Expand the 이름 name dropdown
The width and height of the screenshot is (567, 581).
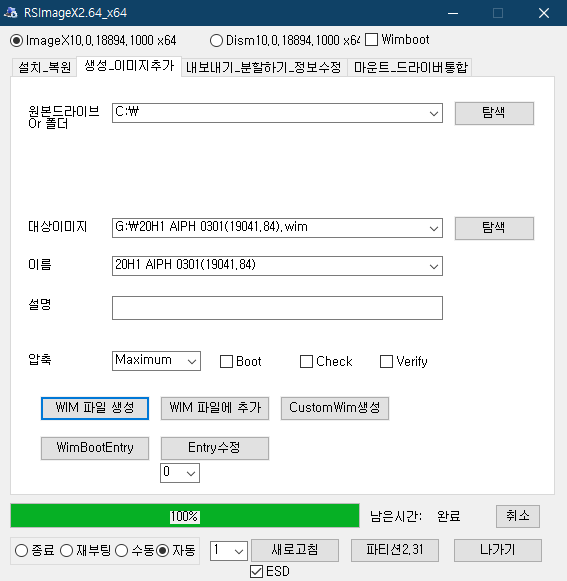[434, 266]
